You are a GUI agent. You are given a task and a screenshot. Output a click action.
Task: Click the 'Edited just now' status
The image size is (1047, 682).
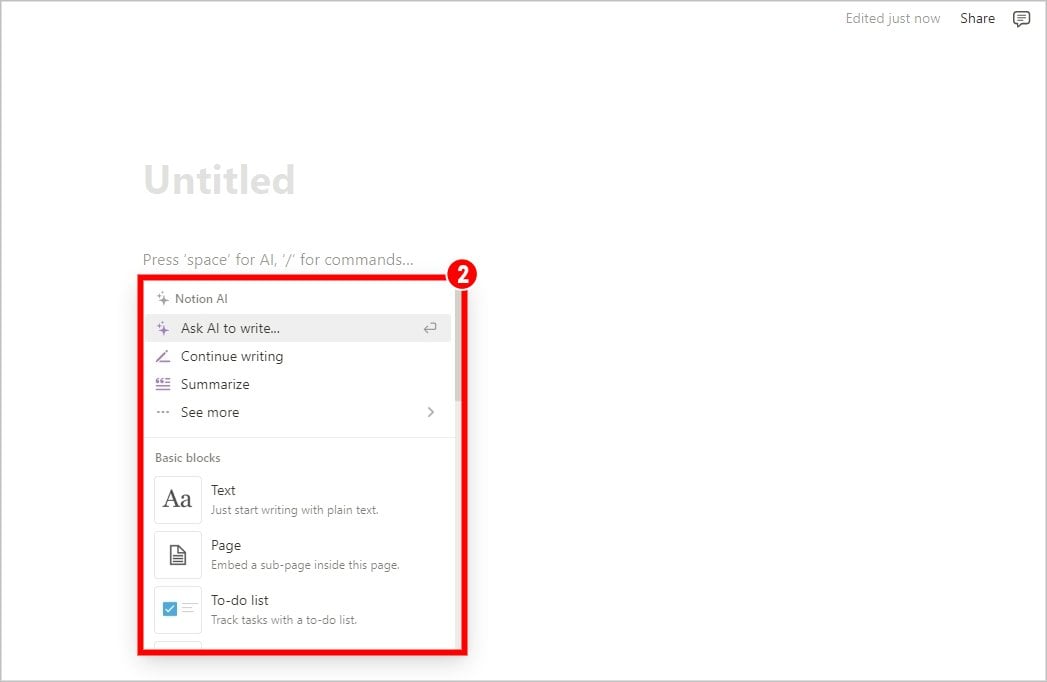pos(892,19)
